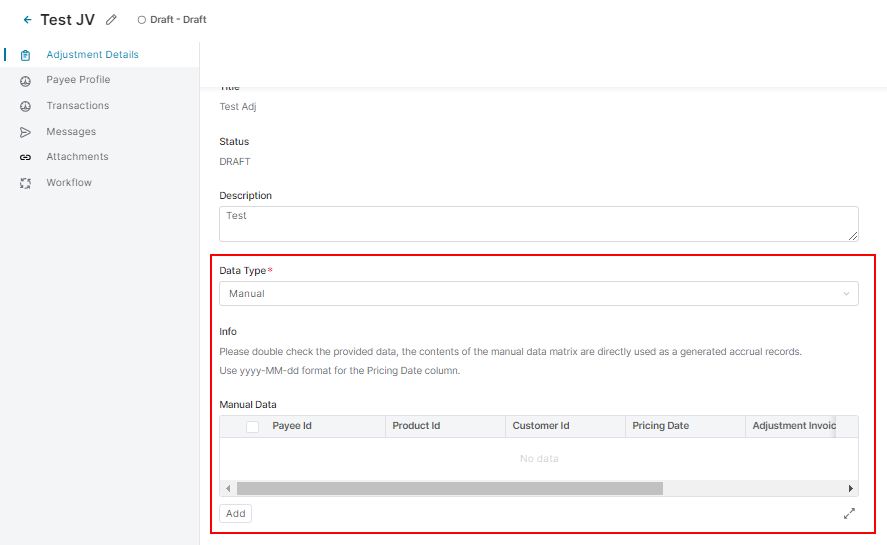
Task: Click the Adjustment Details clipboard icon
Action: tap(25, 55)
